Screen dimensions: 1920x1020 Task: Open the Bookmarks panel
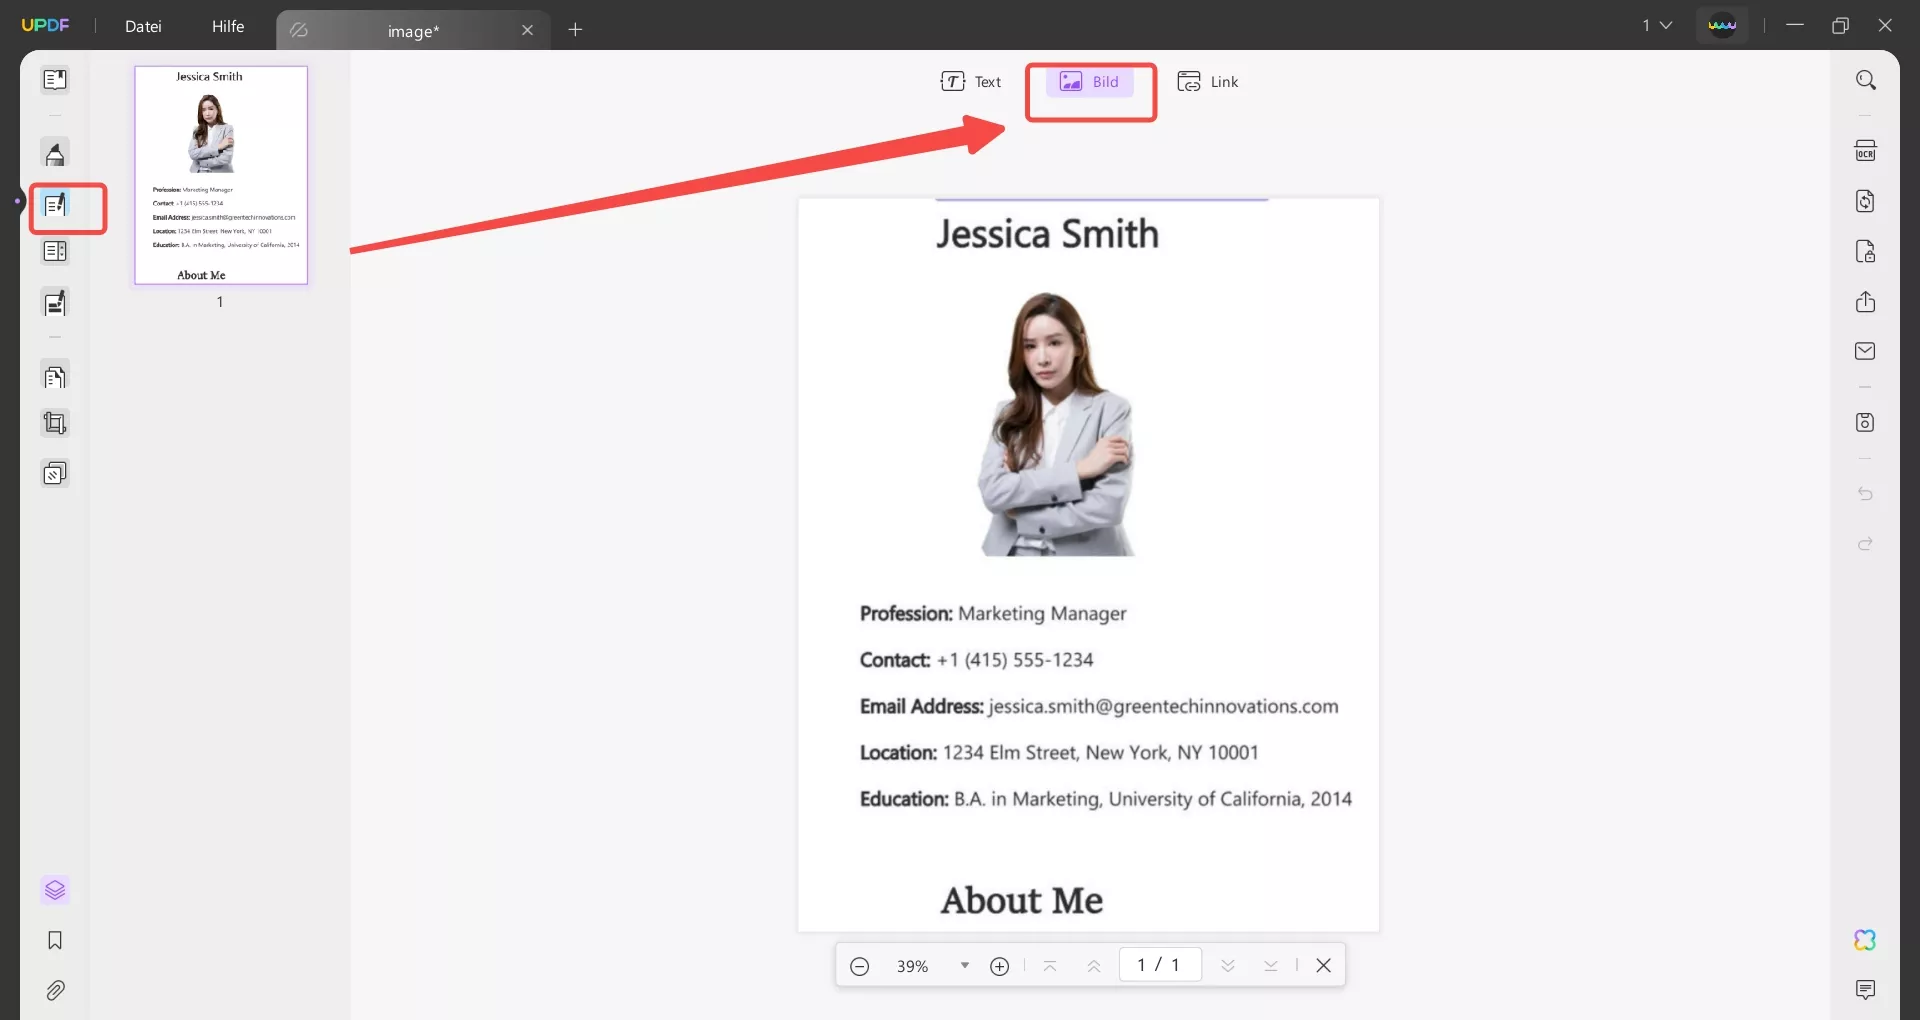(55, 940)
